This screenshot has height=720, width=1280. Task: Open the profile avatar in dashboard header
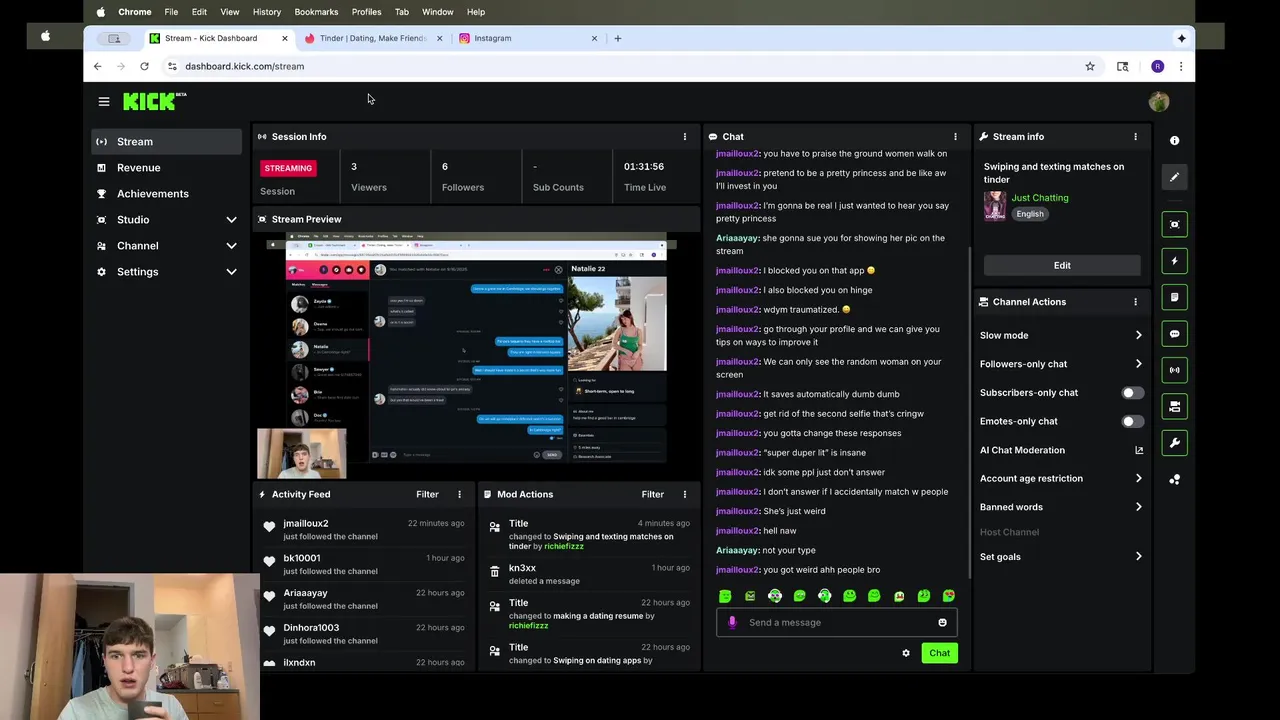[x=1159, y=101]
